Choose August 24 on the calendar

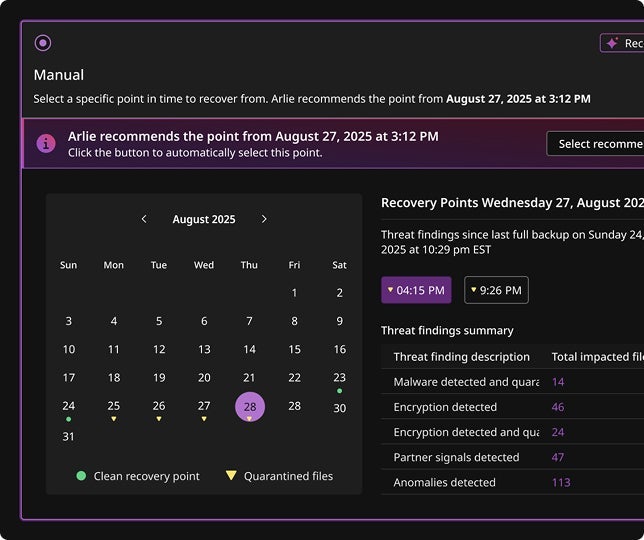pos(68,406)
